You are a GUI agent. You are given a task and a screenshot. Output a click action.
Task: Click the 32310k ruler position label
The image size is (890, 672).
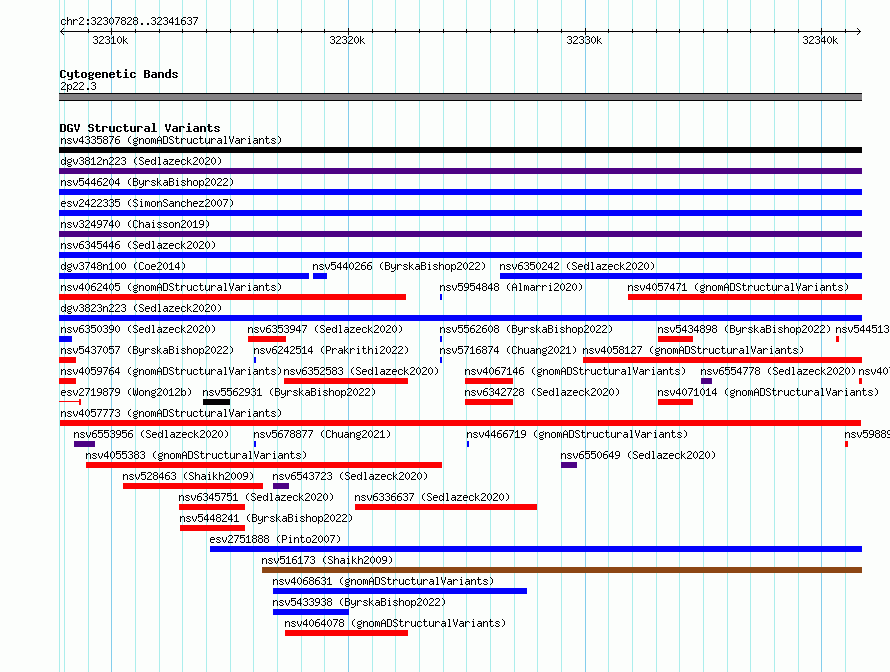[110, 40]
